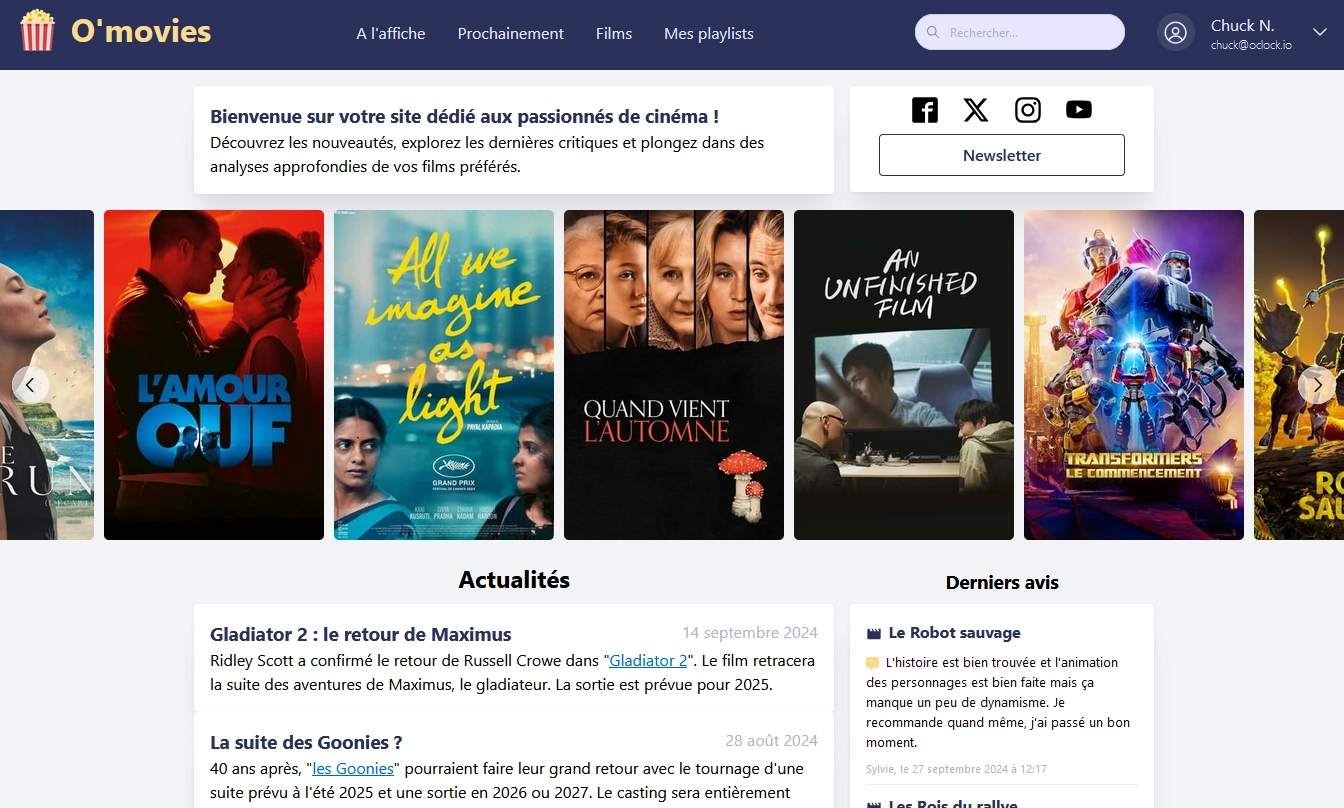Expand the Chuck N. account dropdown chevron
The height and width of the screenshot is (808, 1344).
click(x=1320, y=33)
